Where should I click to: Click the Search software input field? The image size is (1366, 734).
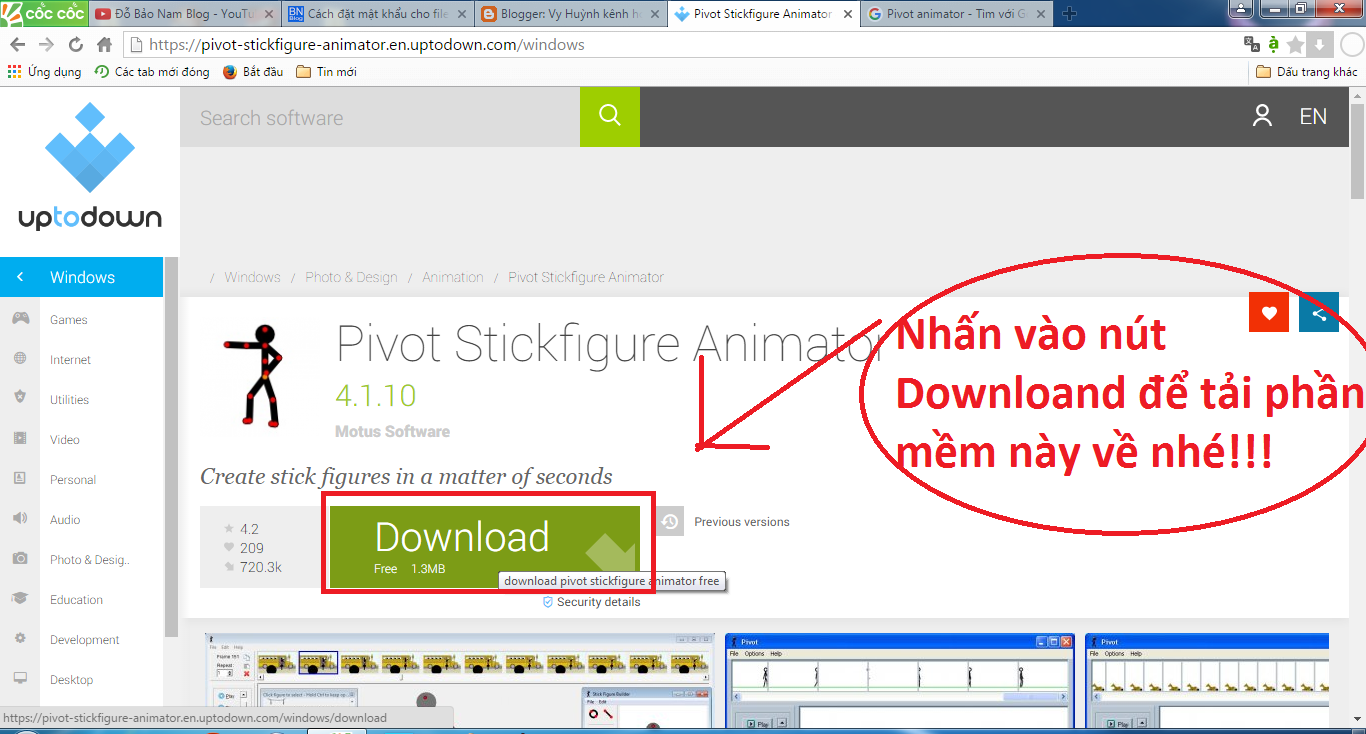coord(380,117)
